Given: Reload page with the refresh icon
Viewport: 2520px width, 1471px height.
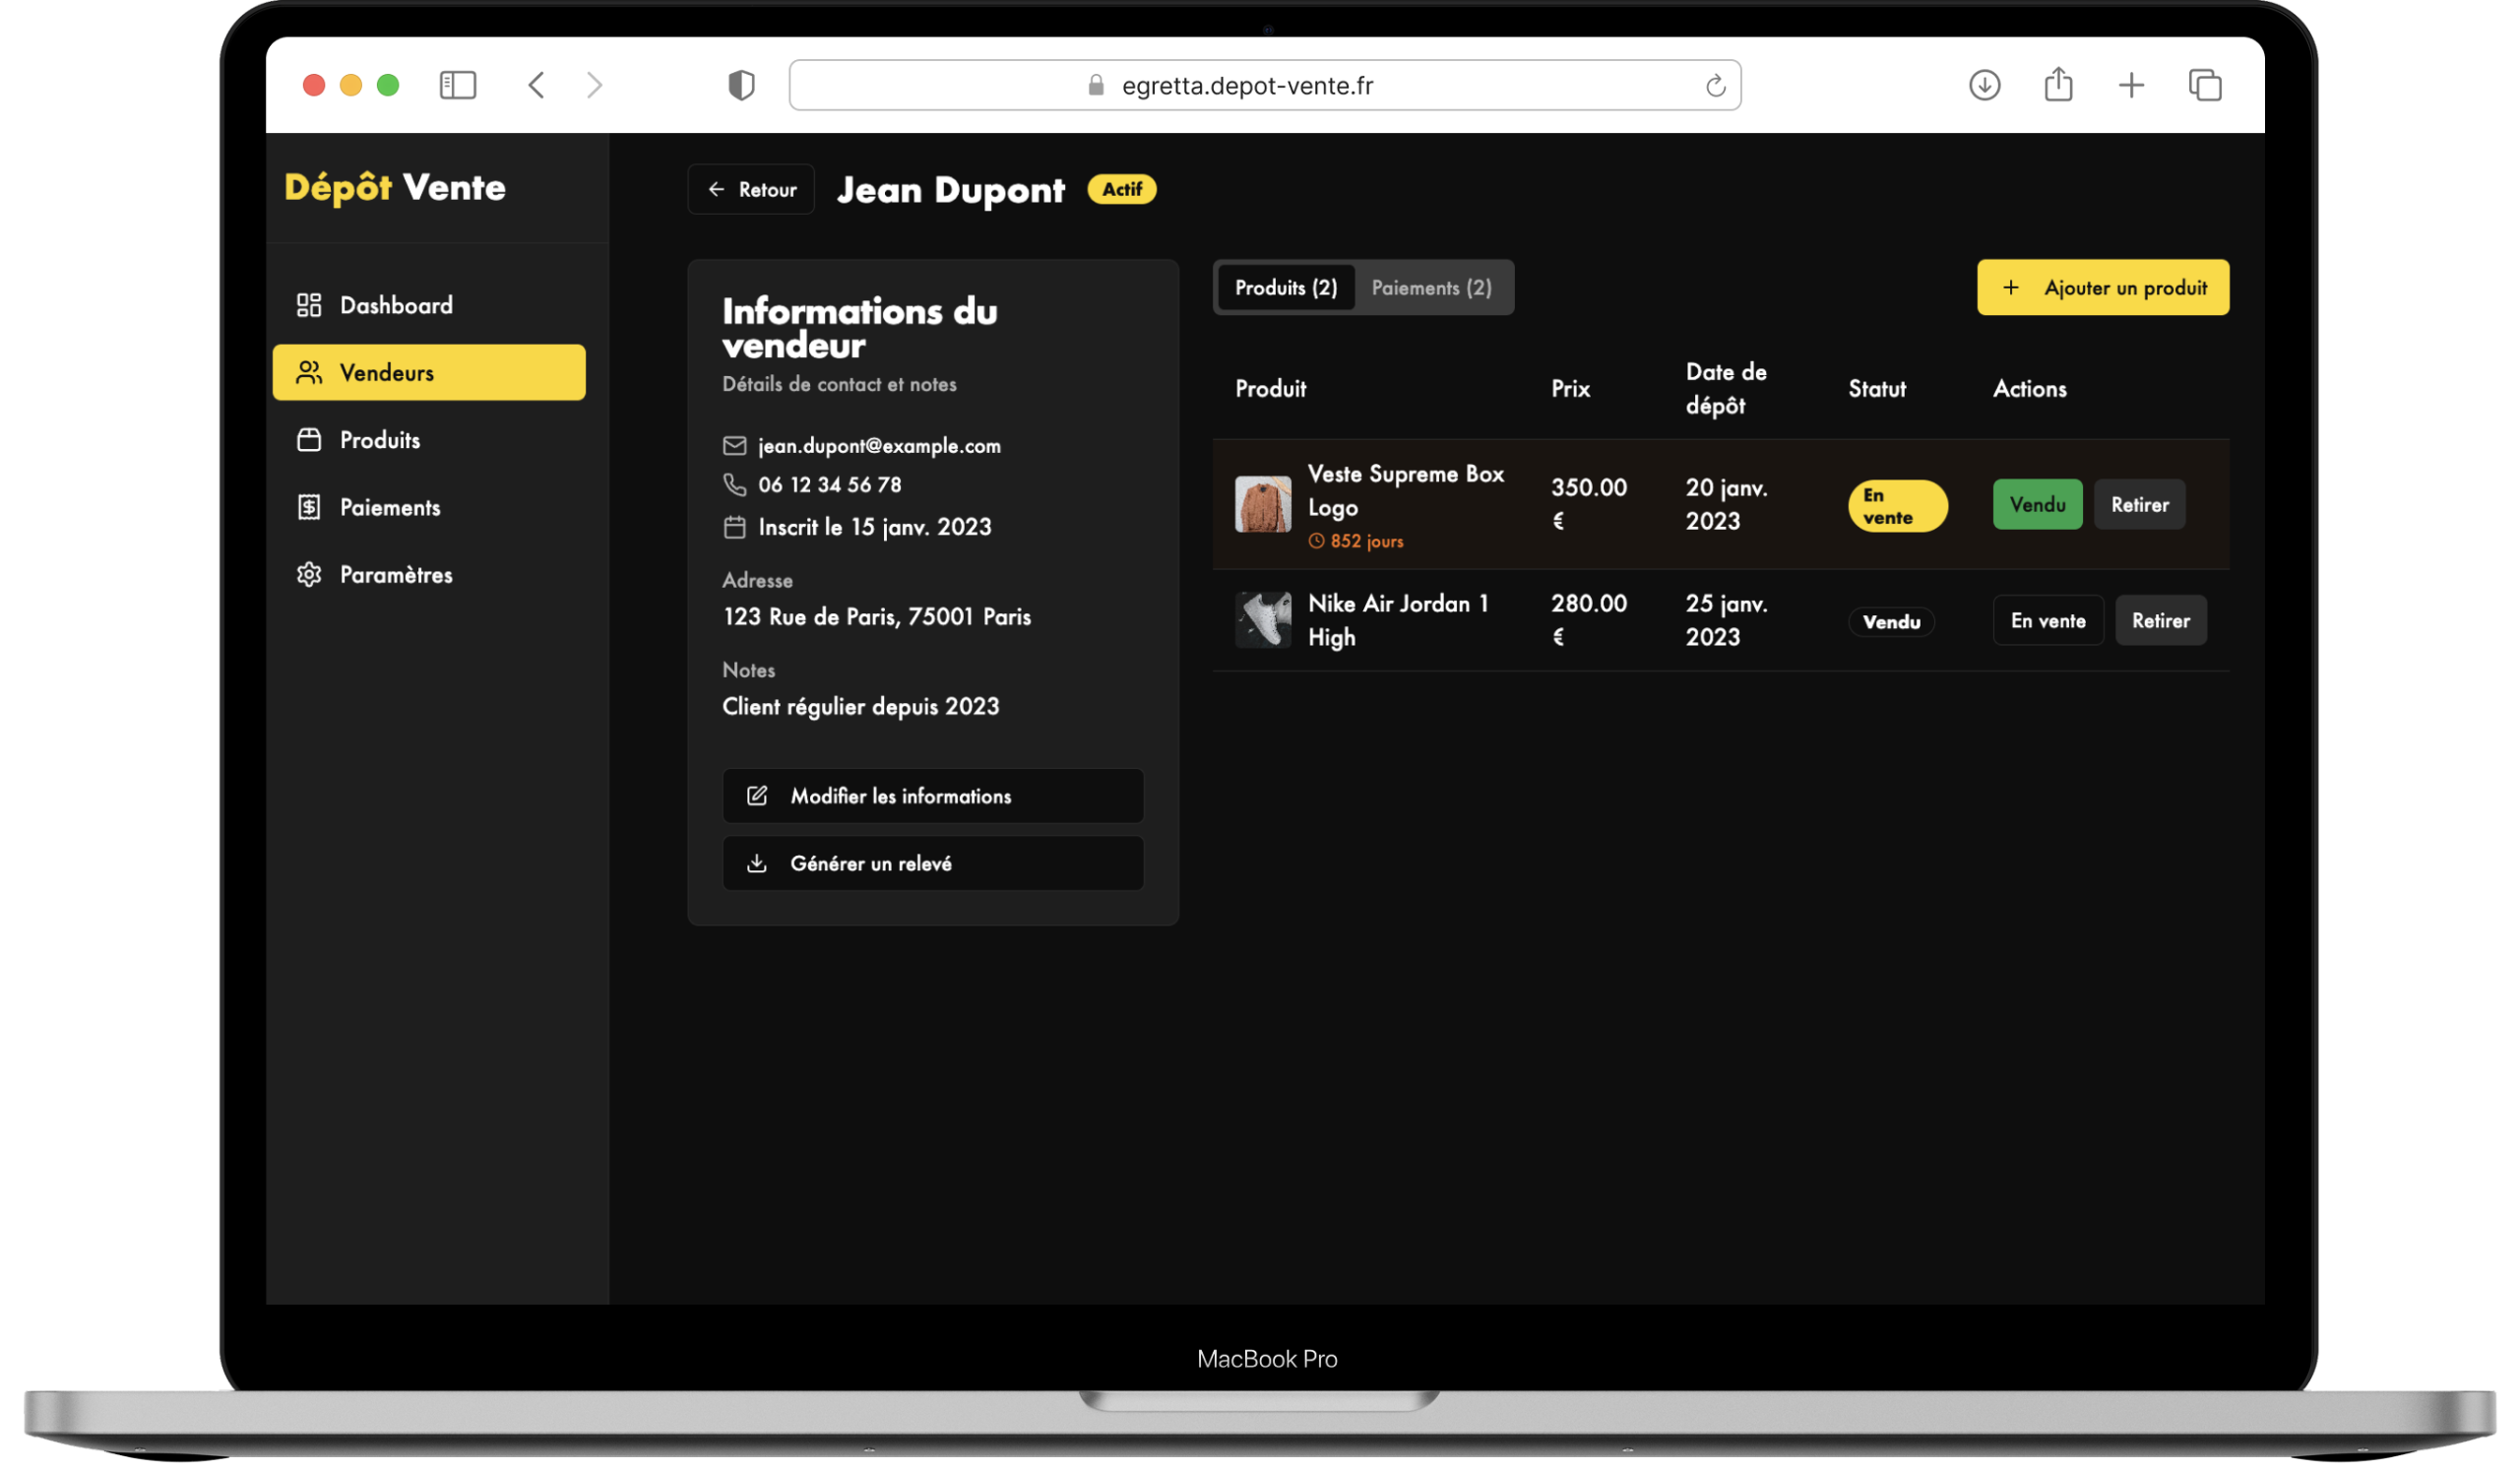Looking at the screenshot, I should [x=1715, y=86].
